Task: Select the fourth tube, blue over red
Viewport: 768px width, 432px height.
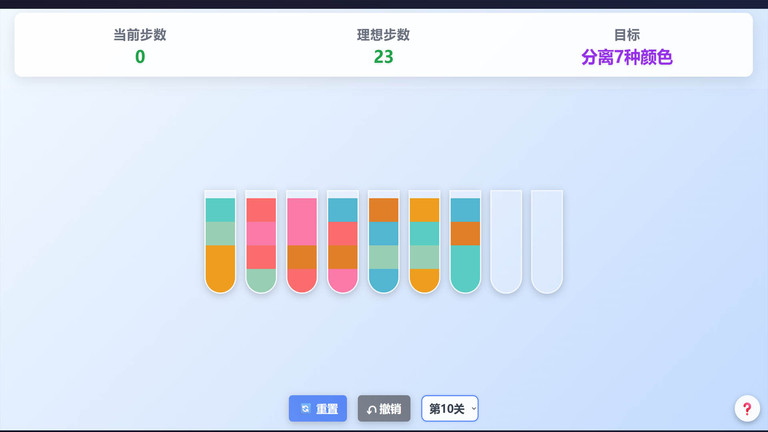Action: point(343,242)
